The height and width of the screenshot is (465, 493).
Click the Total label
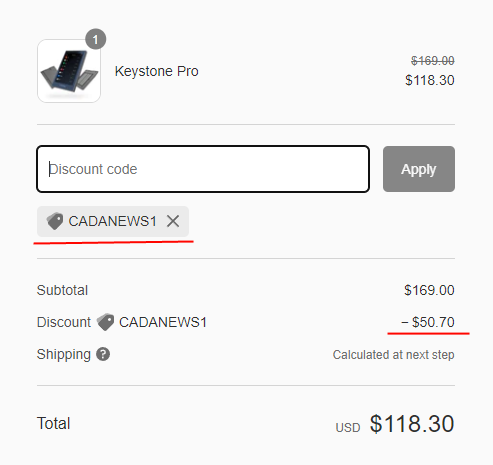(54, 423)
